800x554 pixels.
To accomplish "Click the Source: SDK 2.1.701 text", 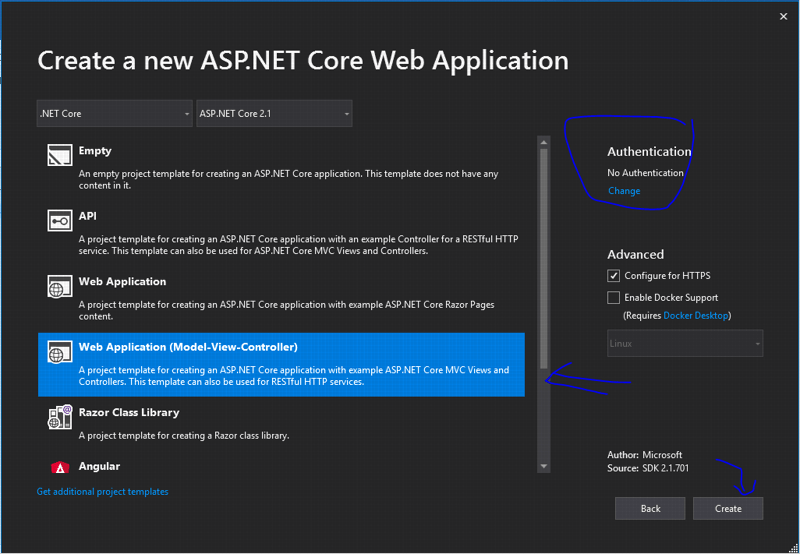I will [648, 468].
